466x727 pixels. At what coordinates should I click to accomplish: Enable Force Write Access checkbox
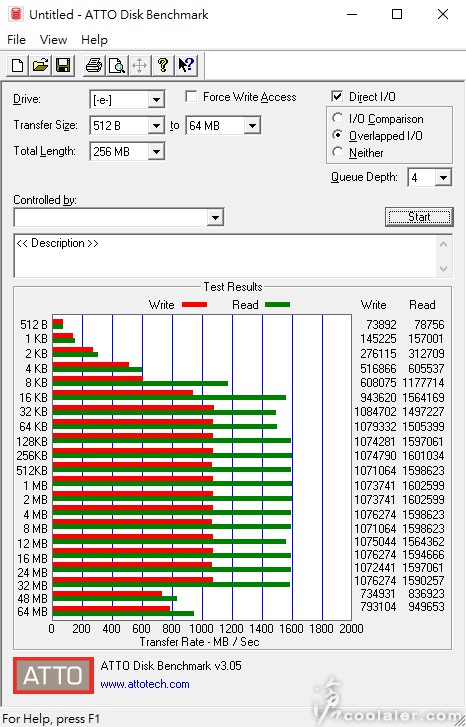coord(191,96)
